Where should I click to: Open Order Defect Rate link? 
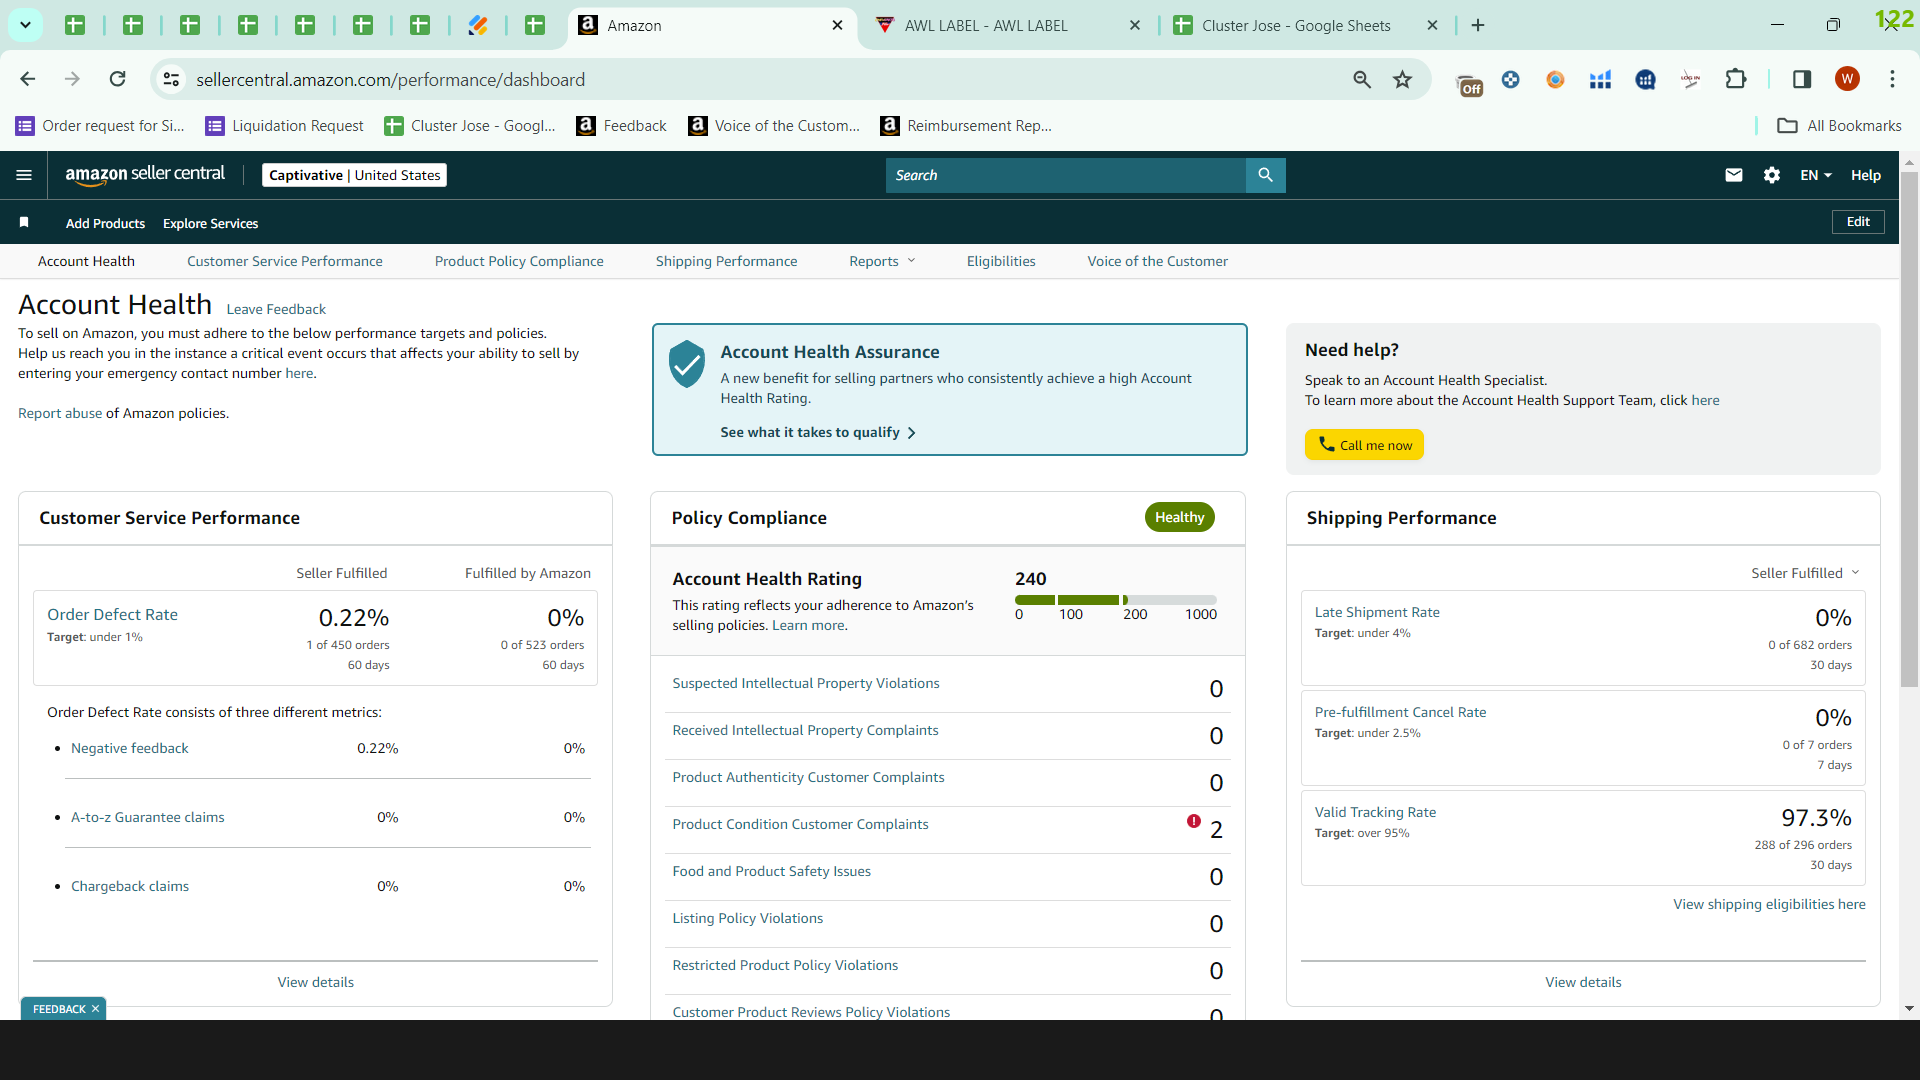pyautogui.click(x=113, y=615)
